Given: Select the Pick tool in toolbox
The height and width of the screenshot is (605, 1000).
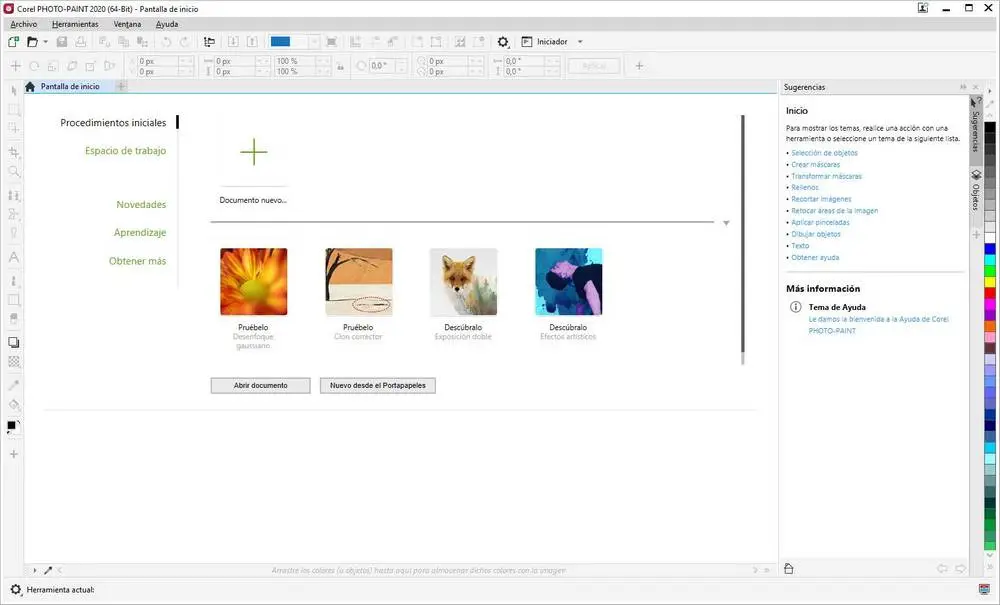Looking at the screenshot, I should tap(14, 91).
